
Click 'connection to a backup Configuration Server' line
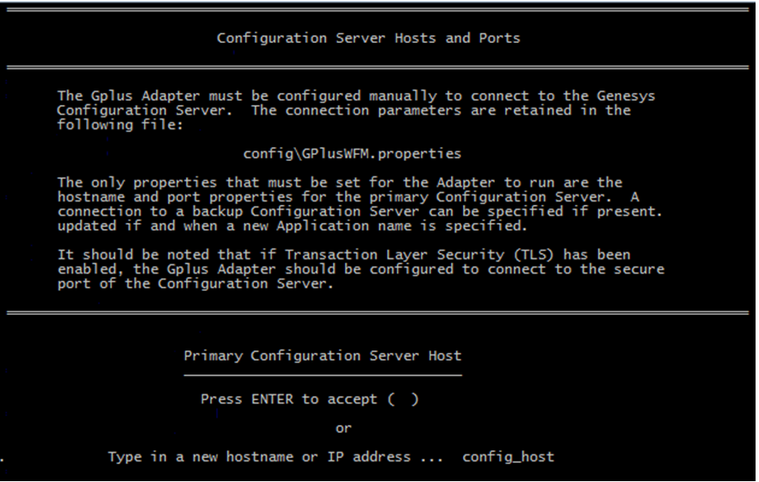360,211
